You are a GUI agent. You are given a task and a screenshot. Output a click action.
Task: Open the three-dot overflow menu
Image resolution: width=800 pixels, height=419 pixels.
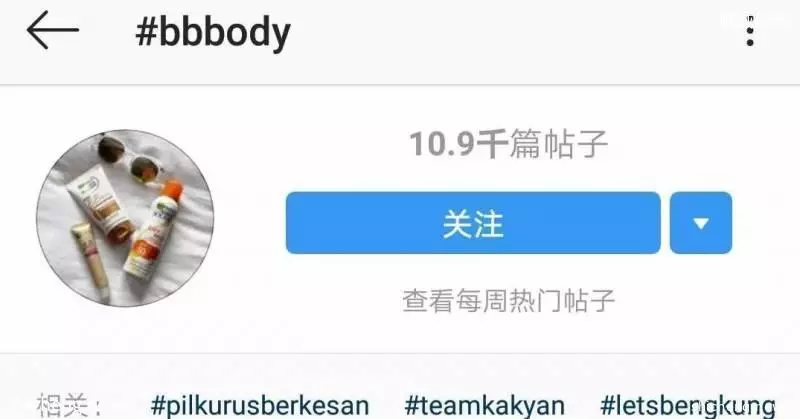tap(749, 31)
